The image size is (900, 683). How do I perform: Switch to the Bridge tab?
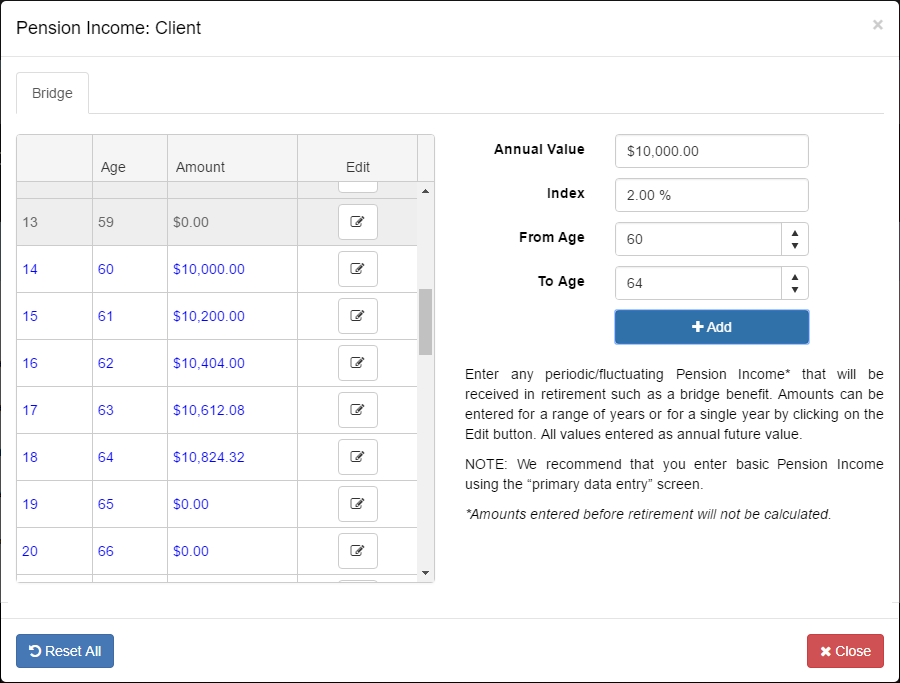click(x=52, y=93)
